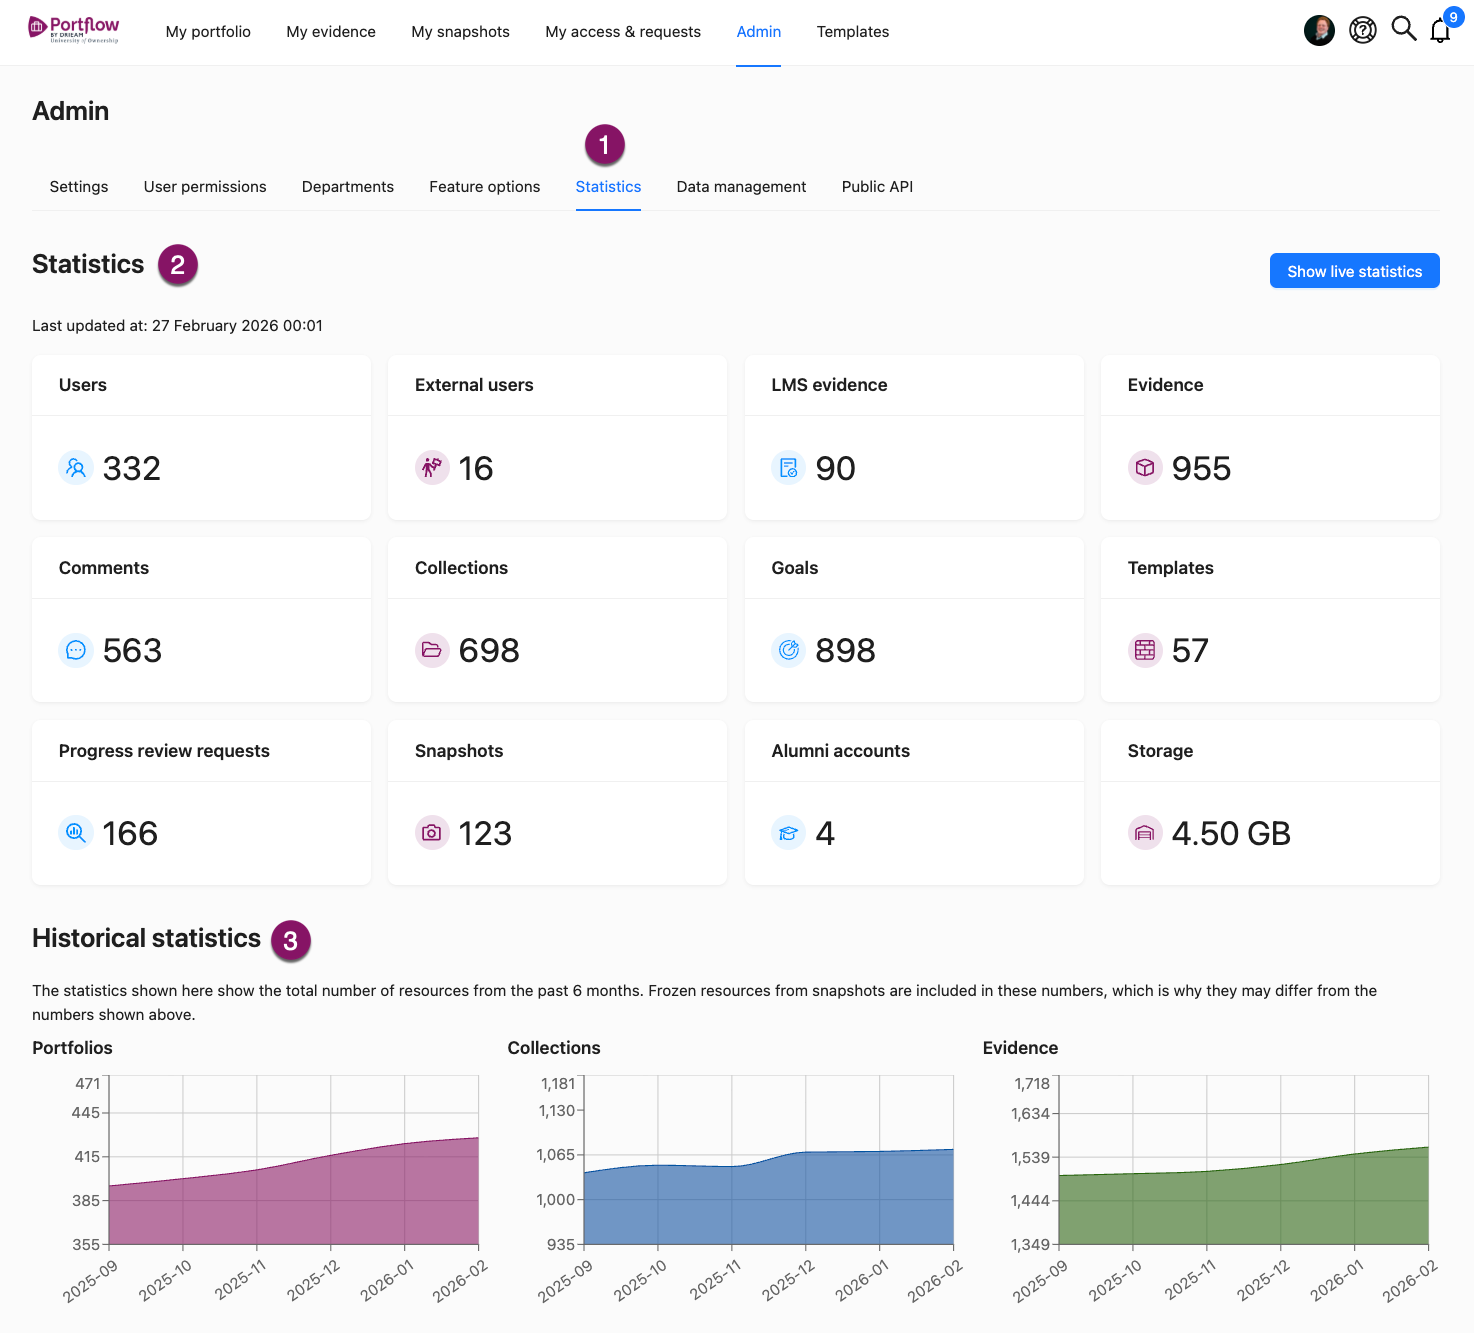Click the Alumni accounts graduation icon
1474x1333 pixels.
point(788,832)
